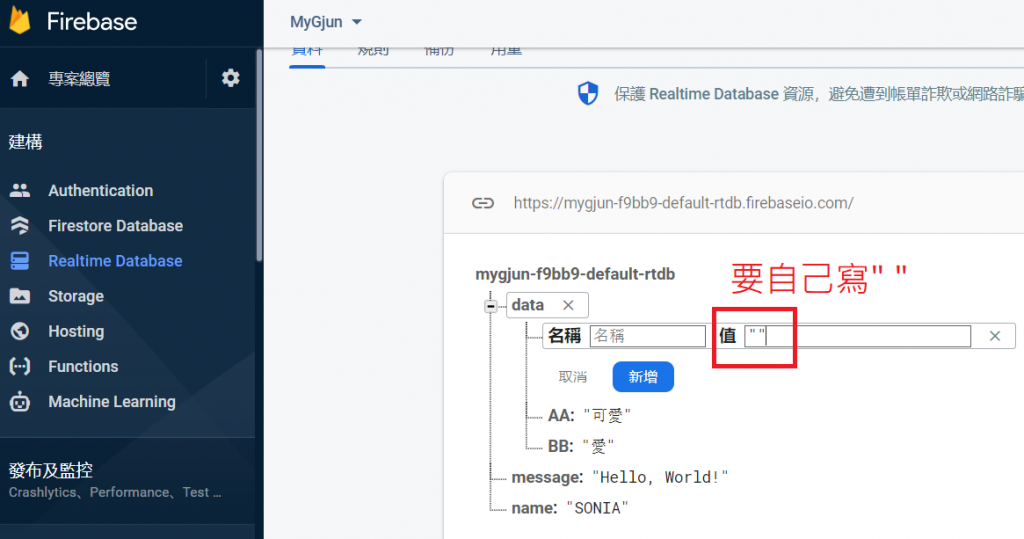Viewport: 1024px width, 539px height.
Task: Click the name key in tree
Action: pyautogui.click(x=534, y=508)
